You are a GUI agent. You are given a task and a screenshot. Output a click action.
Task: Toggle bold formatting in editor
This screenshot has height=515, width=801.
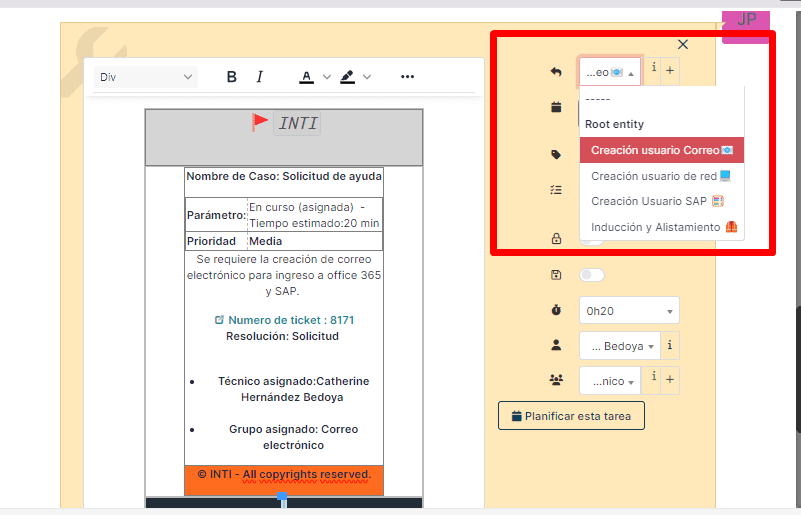pos(232,77)
